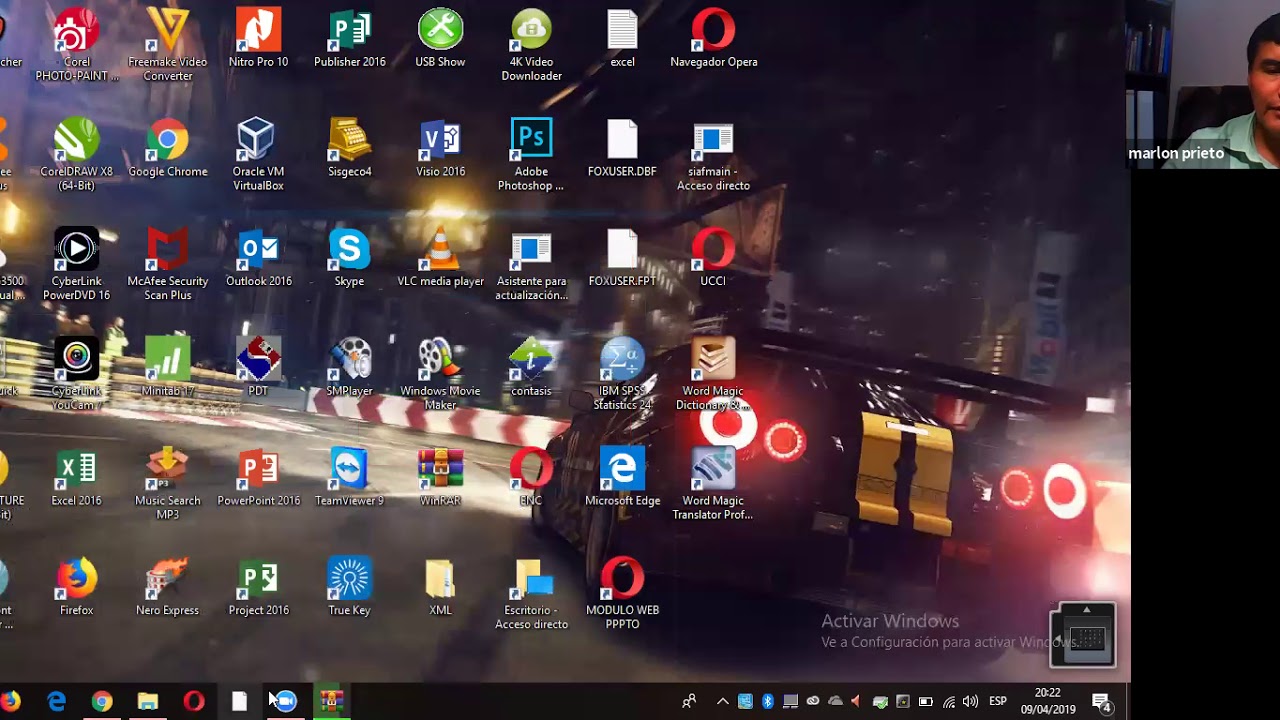Image resolution: width=1280 pixels, height=720 pixels.
Task: Open the Visio 2016 shortcut
Action: 440,148
